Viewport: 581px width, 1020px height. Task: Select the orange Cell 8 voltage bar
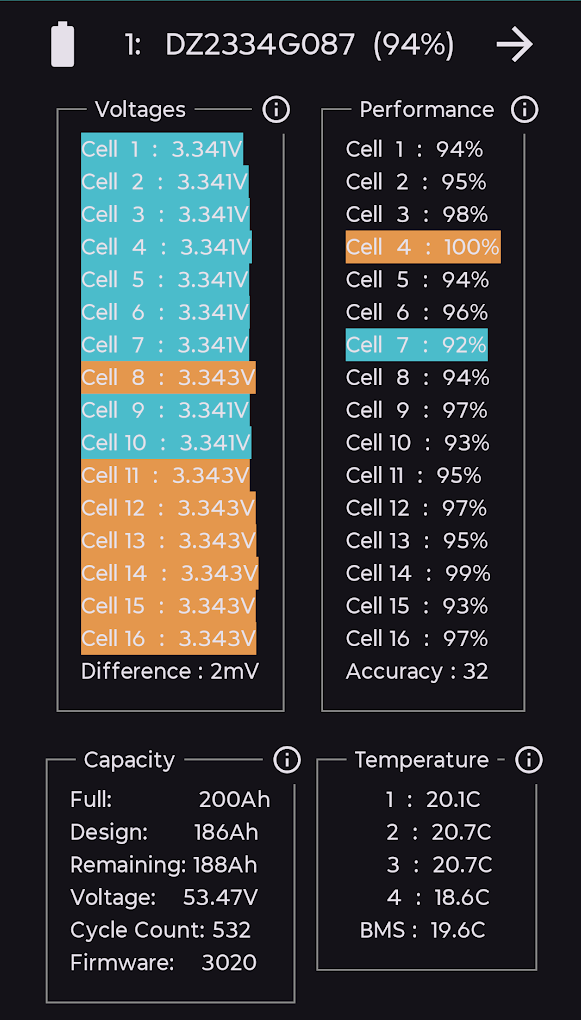(x=169, y=377)
